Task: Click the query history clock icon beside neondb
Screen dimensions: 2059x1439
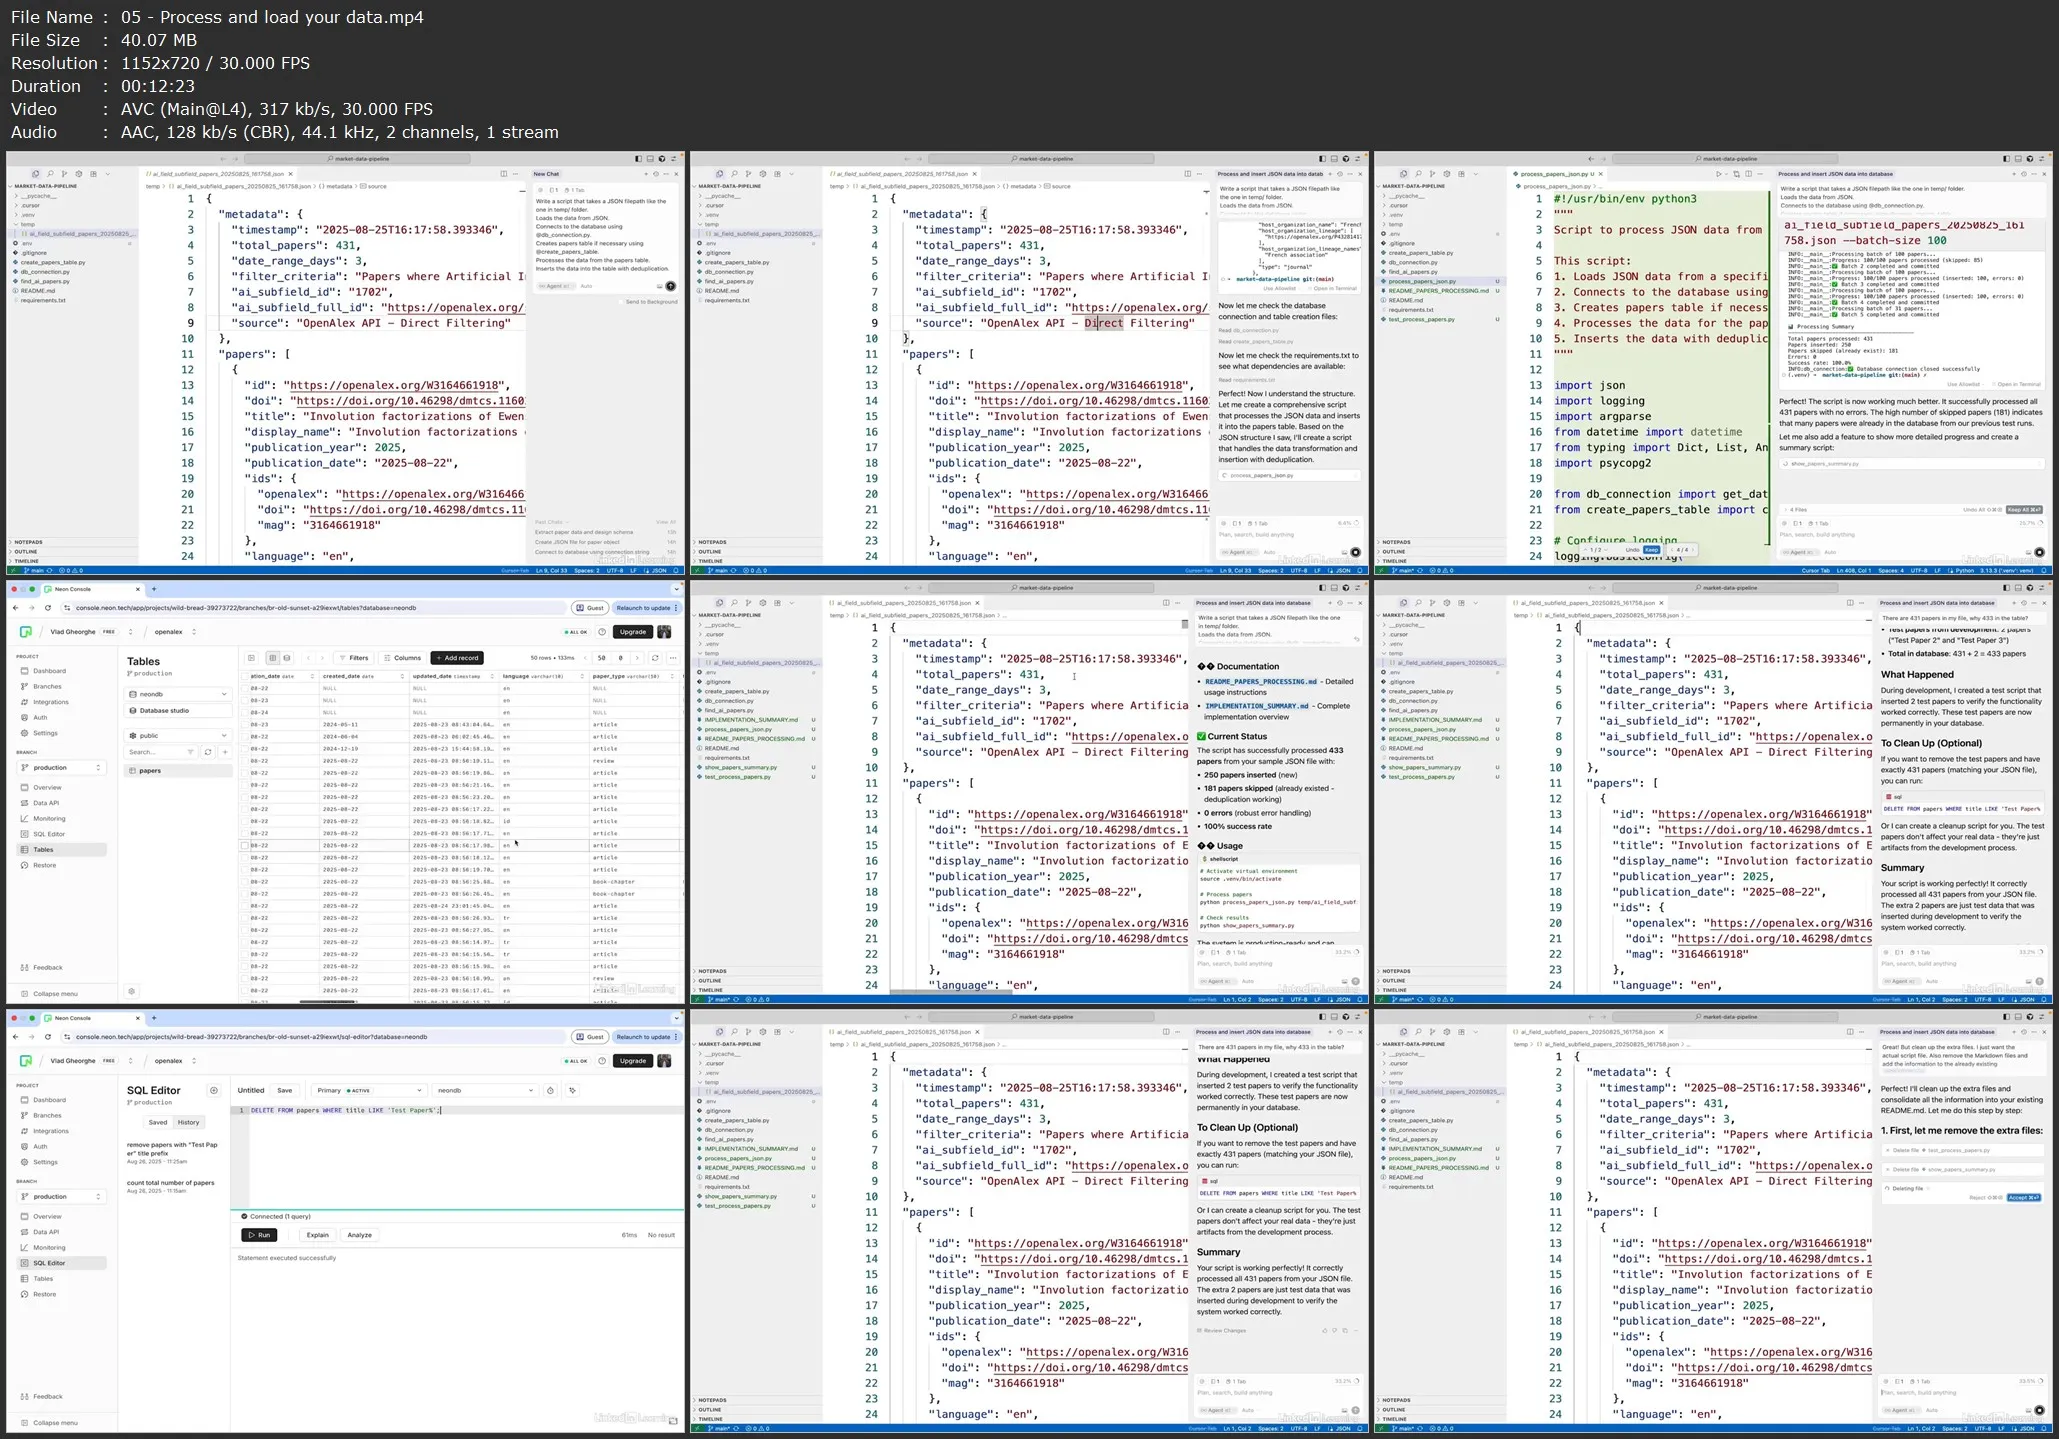Action: [550, 1090]
